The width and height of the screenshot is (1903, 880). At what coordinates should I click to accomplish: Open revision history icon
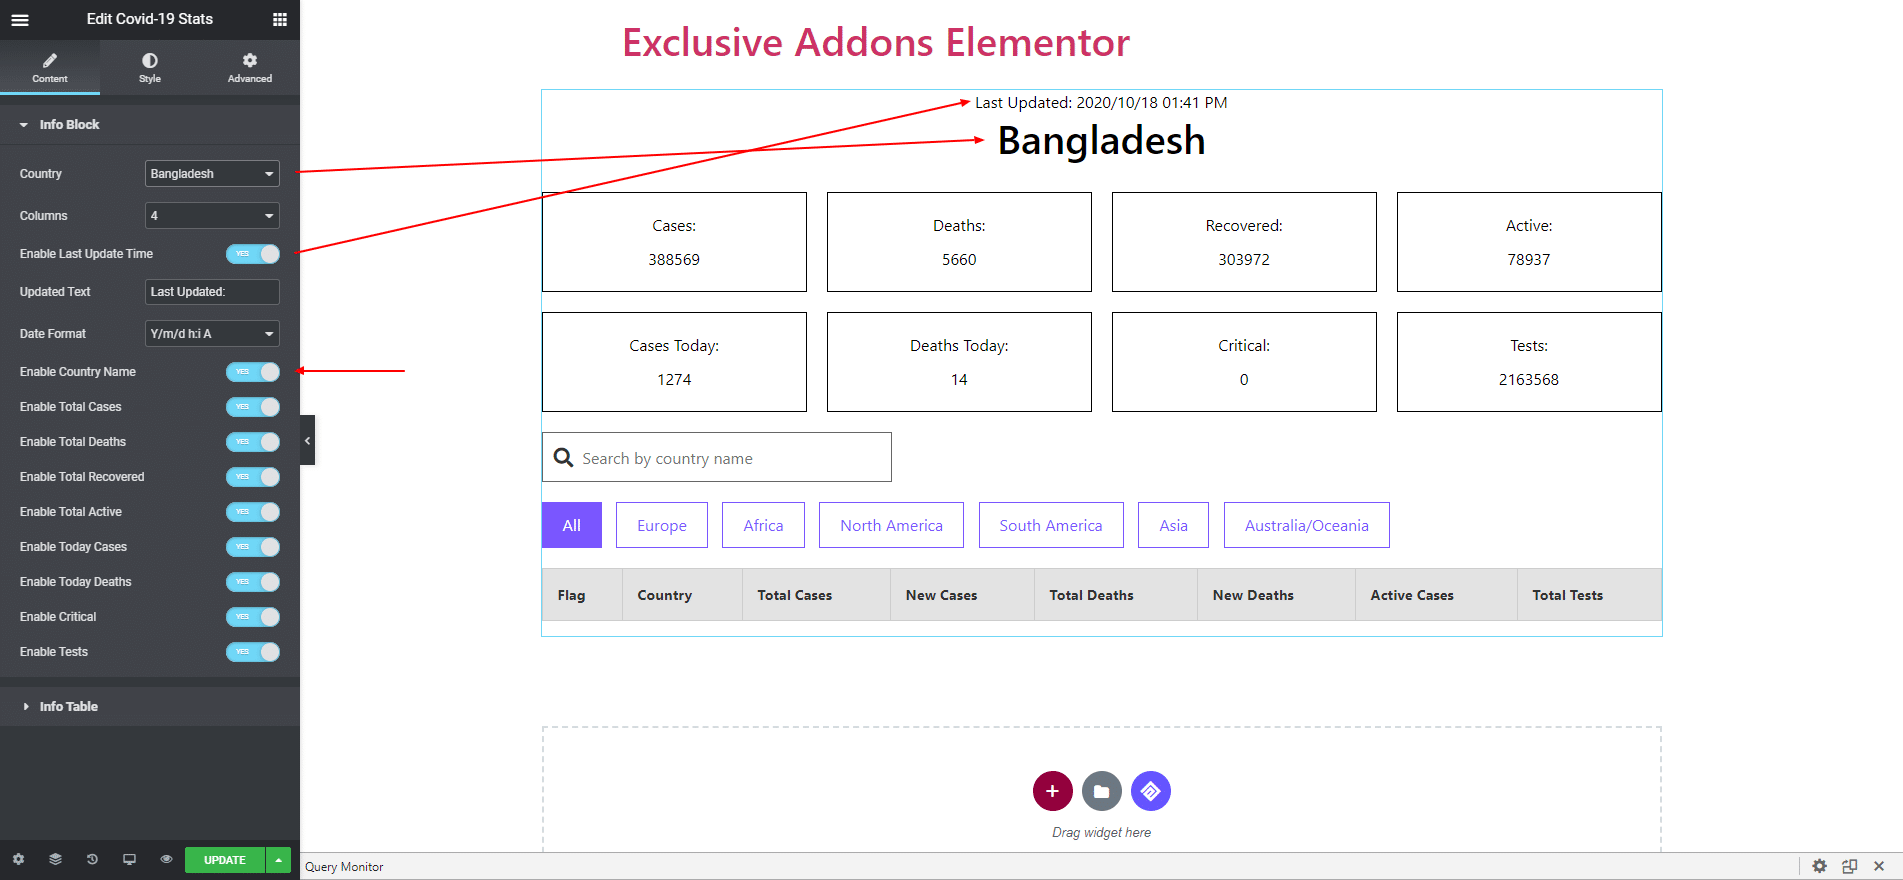click(x=92, y=859)
